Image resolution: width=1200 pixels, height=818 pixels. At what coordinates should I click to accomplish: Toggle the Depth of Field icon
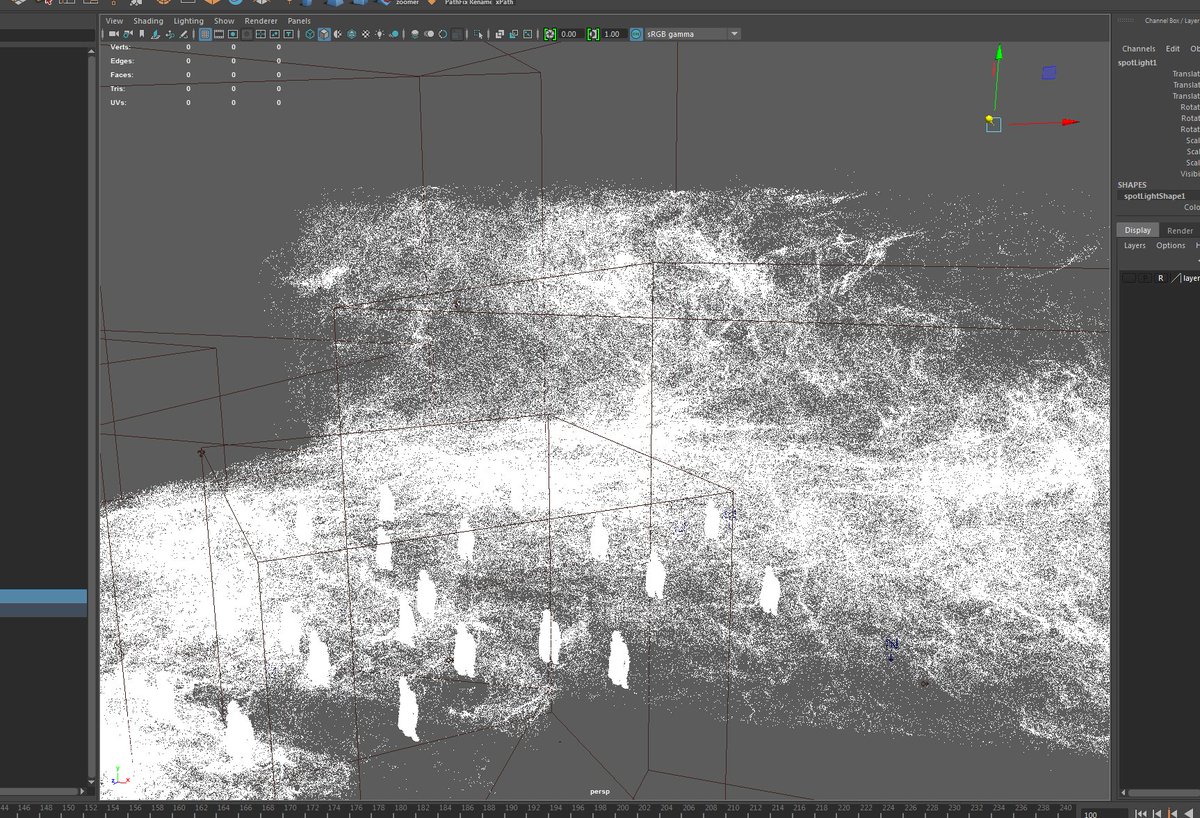[457, 34]
